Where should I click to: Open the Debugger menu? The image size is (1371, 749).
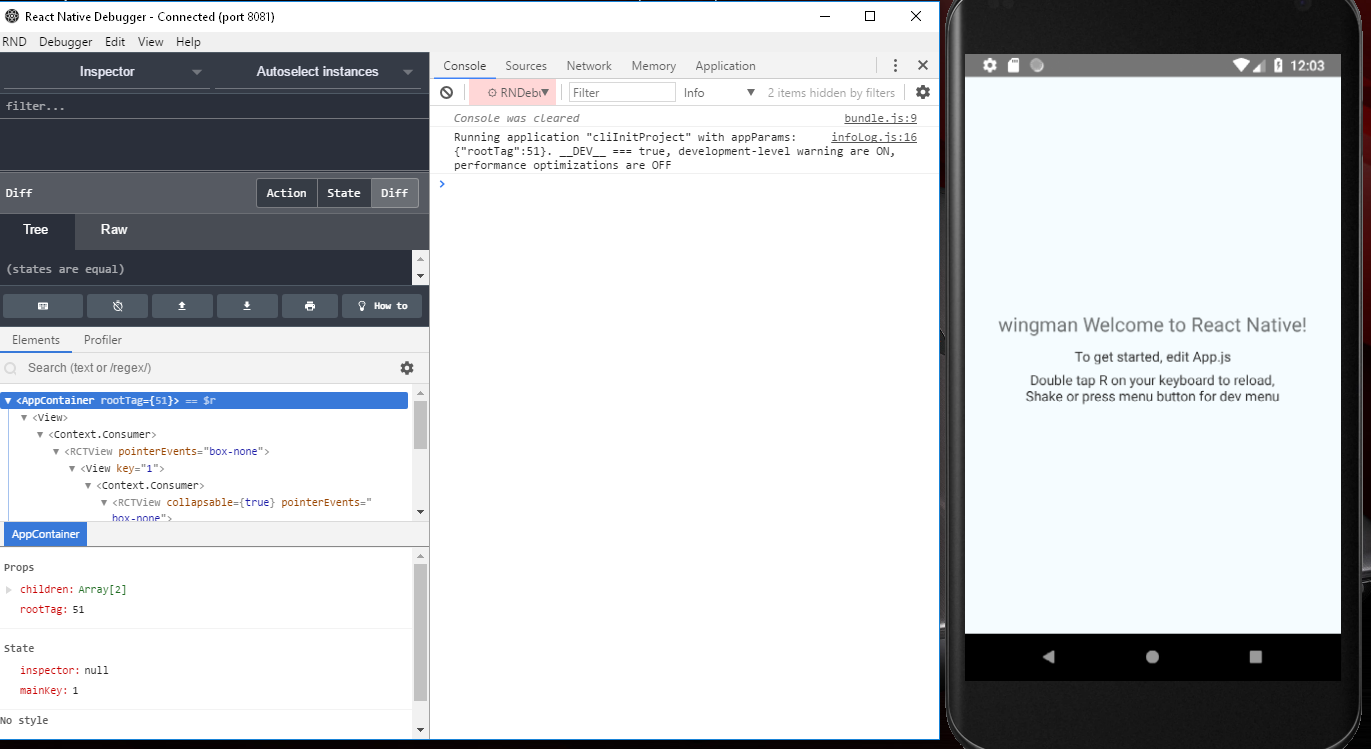tap(65, 41)
